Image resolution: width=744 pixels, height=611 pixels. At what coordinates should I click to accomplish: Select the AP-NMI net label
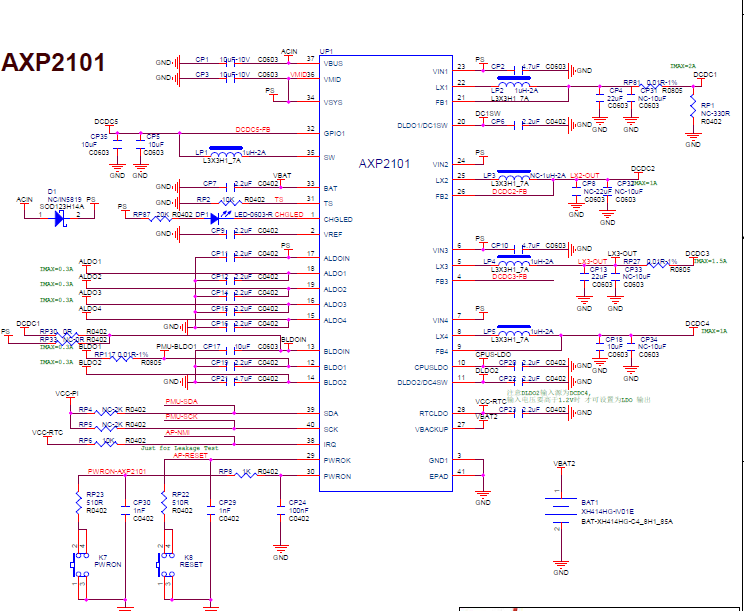pyautogui.click(x=178, y=433)
